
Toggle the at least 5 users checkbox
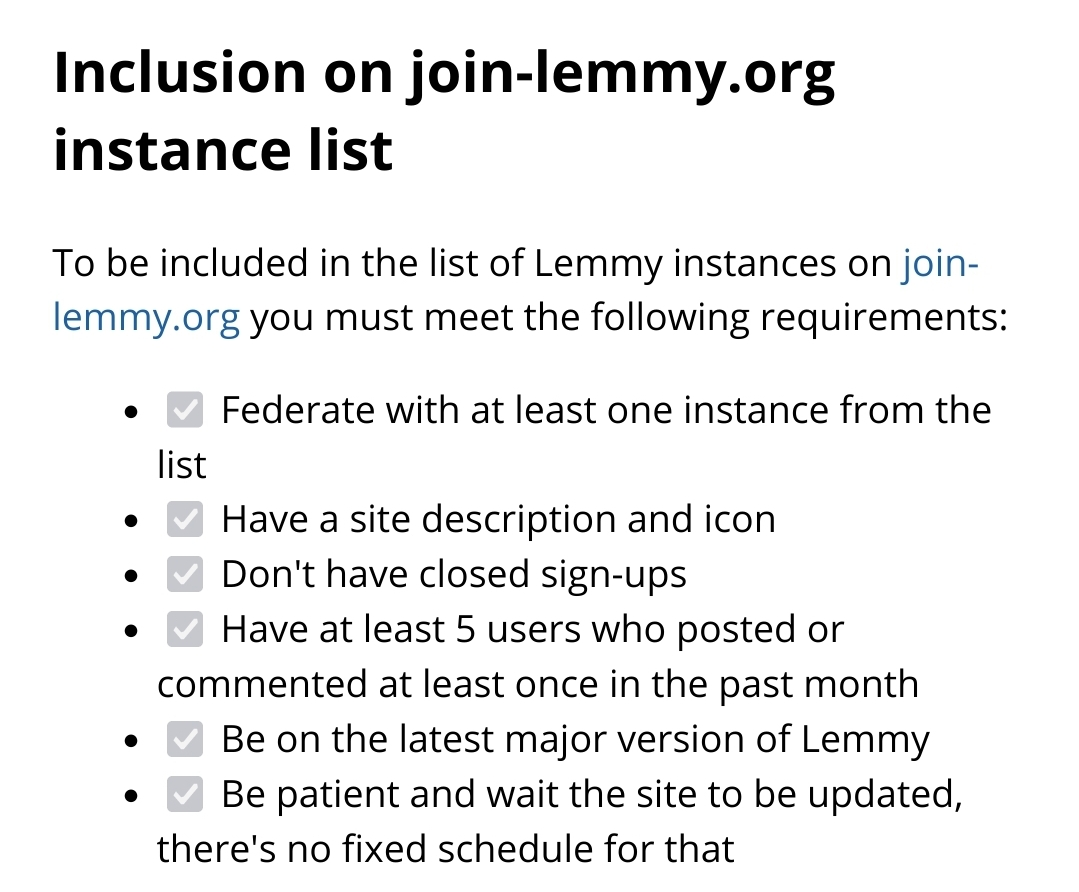click(184, 629)
